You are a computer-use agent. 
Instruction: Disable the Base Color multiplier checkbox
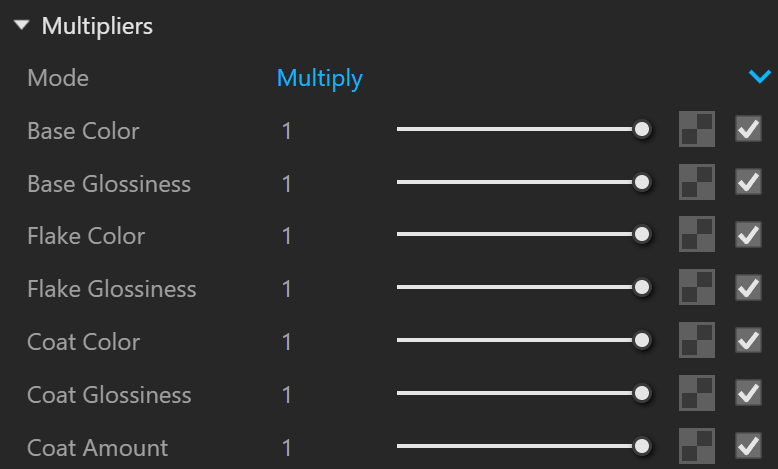(748, 129)
